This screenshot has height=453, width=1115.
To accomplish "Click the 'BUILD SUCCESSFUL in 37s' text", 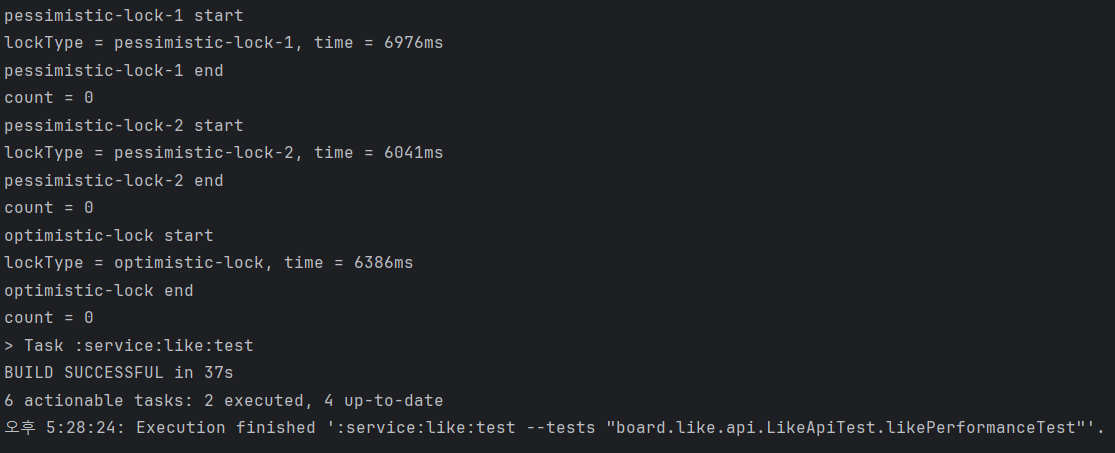I will [x=119, y=373].
